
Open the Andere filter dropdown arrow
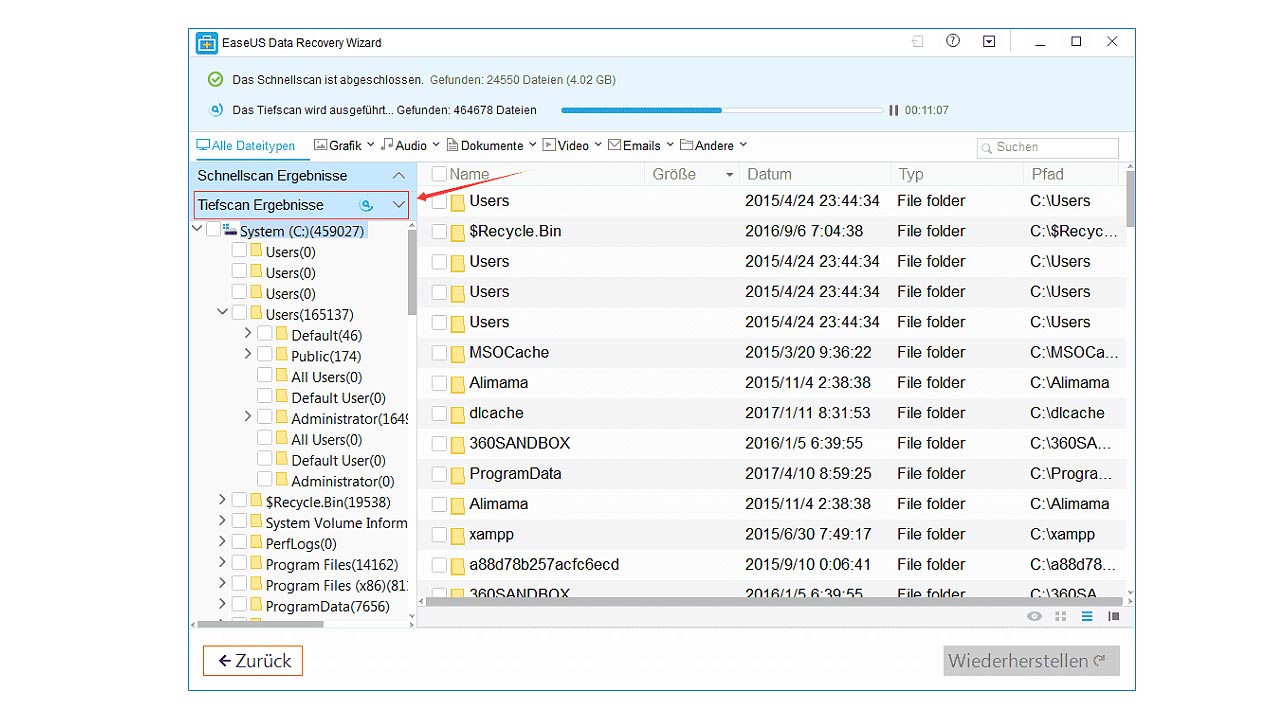point(743,145)
